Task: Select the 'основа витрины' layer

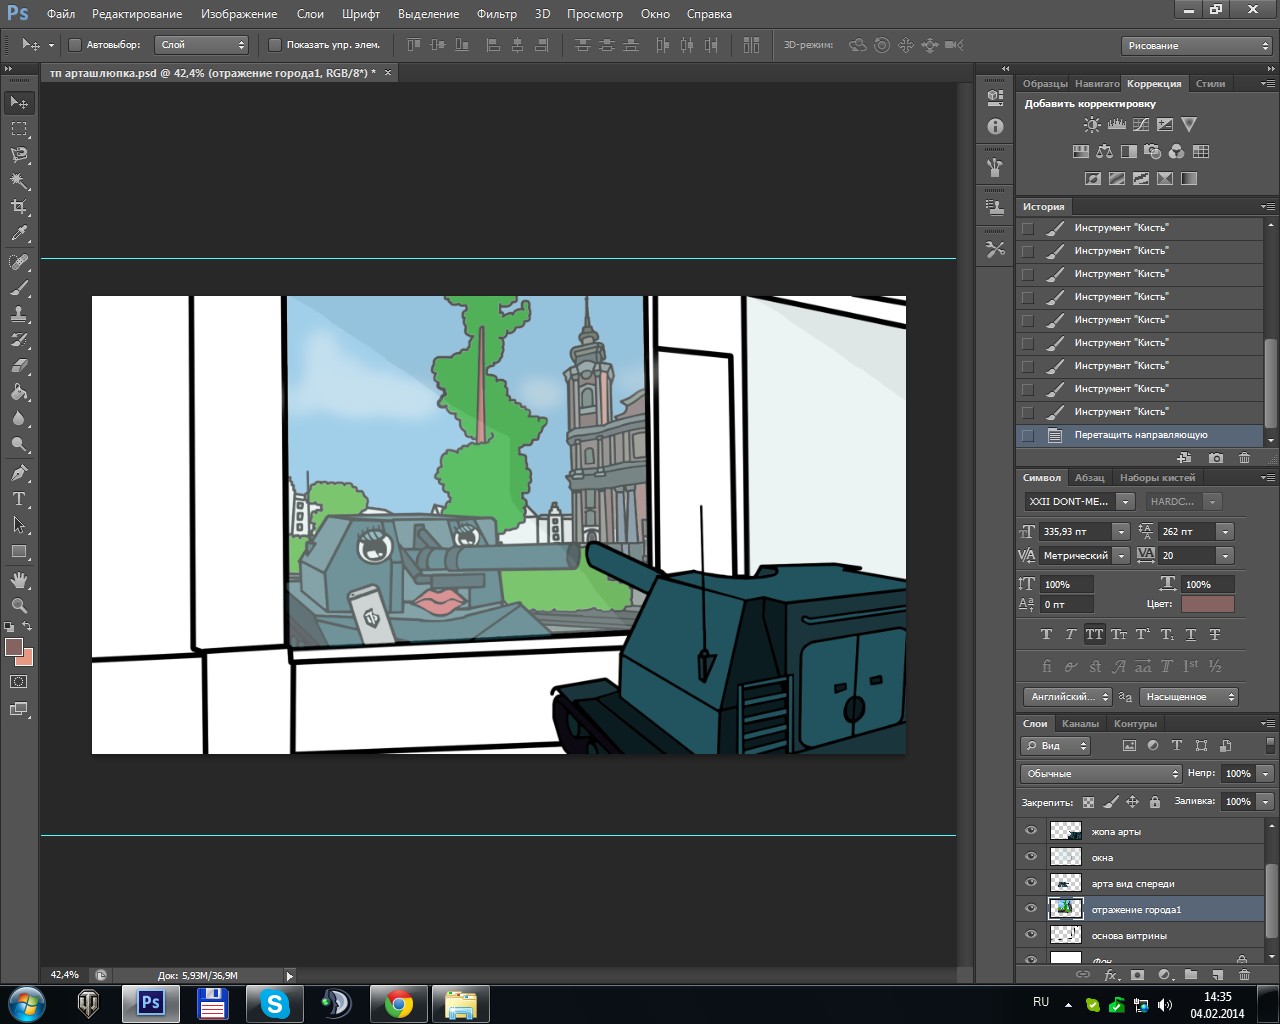Action: click(1129, 936)
